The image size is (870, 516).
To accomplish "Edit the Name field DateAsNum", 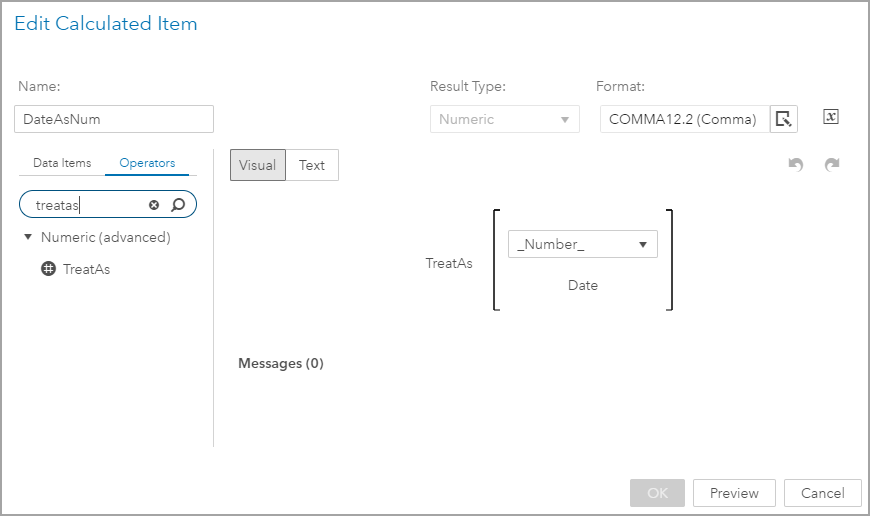I will pos(115,119).
